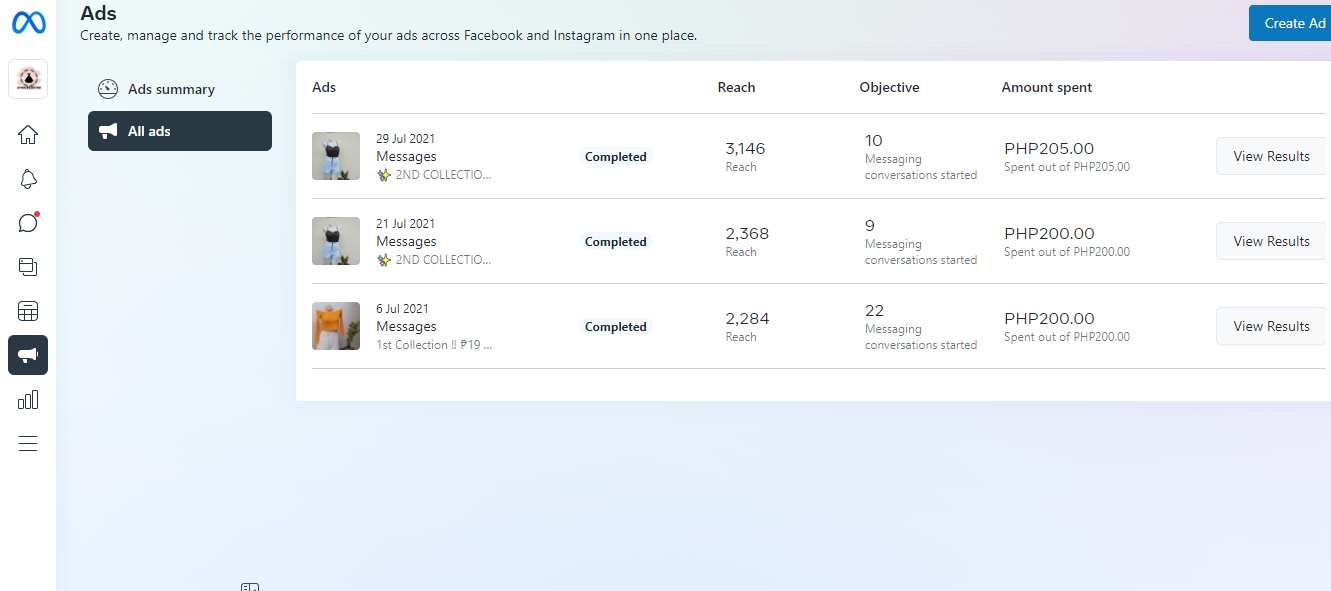The height and width of the screenshot is (591, 1331).
Task: Click the 1st Collection ad title link
Action: [x=434, y=345]
